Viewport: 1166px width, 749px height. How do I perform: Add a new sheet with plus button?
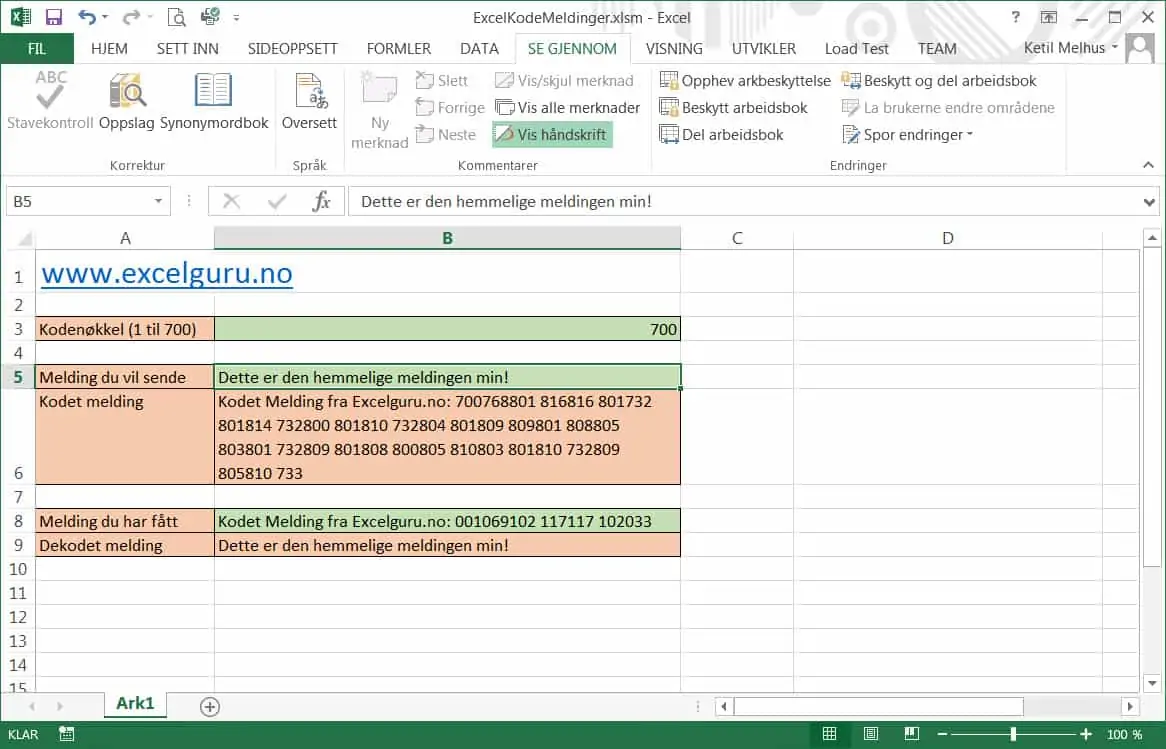coord(210,707)
